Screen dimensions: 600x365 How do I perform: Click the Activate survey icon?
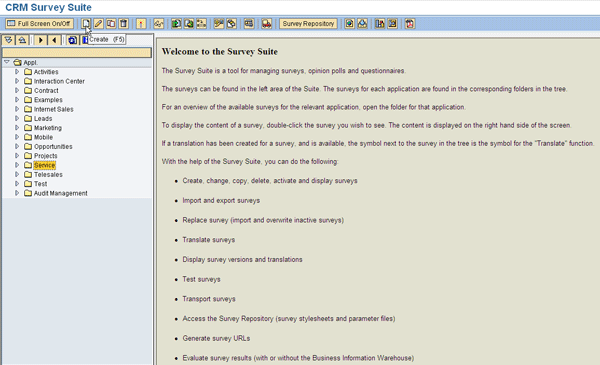click(141, 24)
